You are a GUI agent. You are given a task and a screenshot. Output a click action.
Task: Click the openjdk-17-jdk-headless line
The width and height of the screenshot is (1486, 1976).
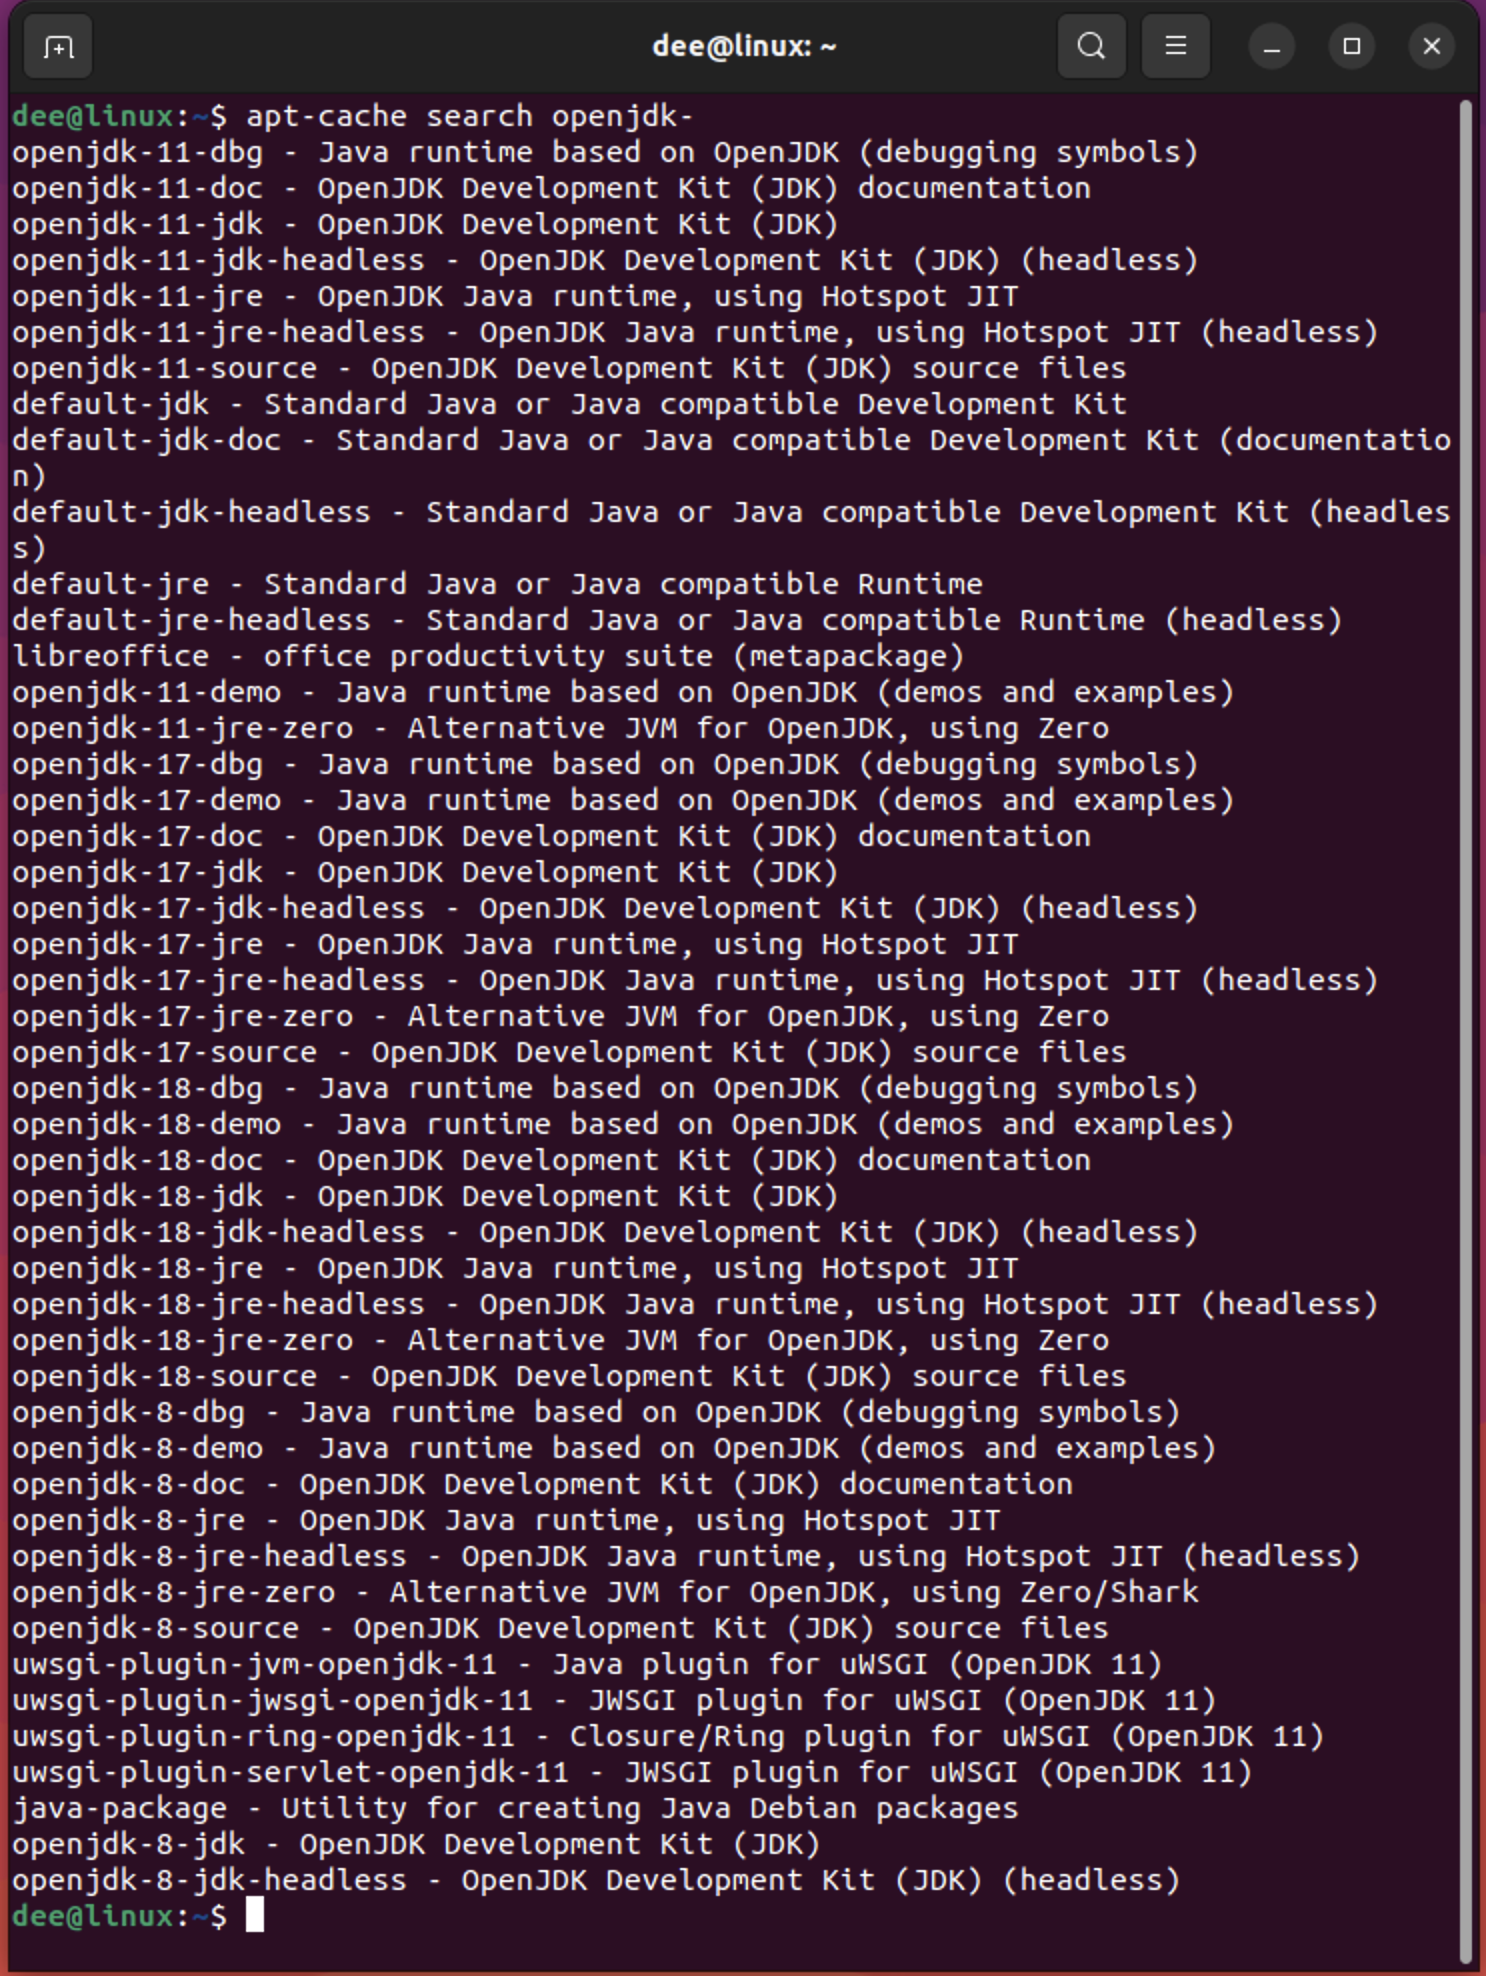click(x=605, y=908)
